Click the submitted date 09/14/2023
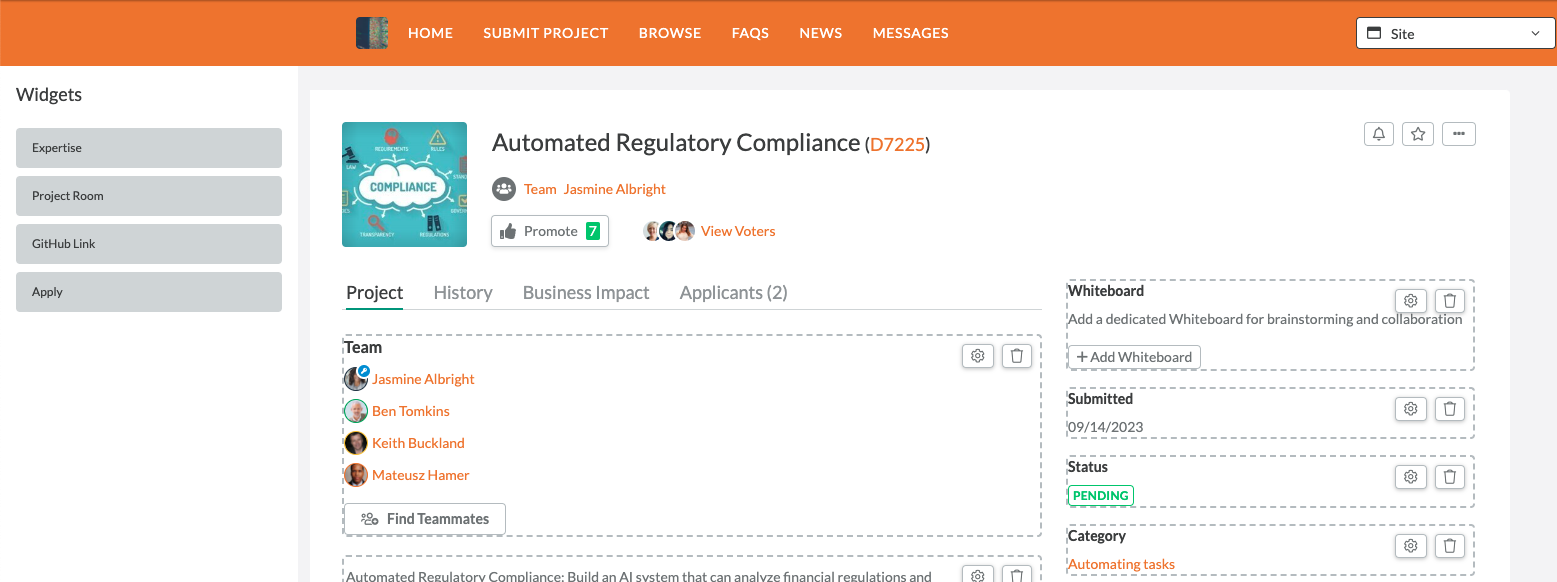The width and height of the screenshot is (1557, 582). click(1105, 427)
